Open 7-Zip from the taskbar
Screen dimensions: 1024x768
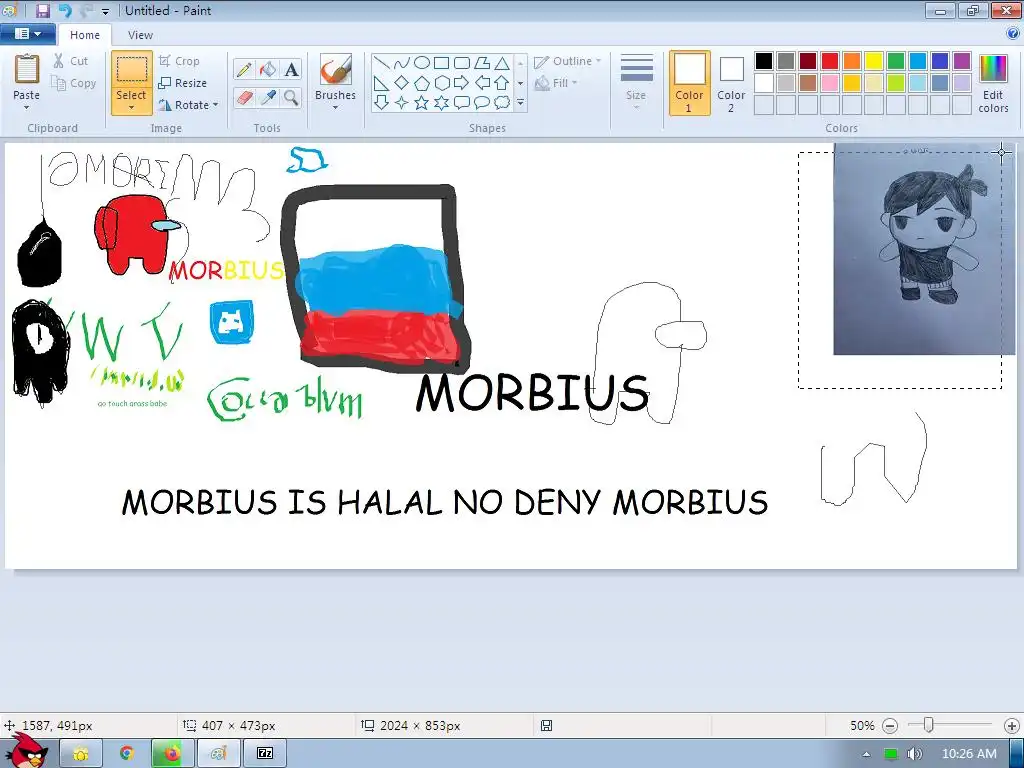coord(265,753)
